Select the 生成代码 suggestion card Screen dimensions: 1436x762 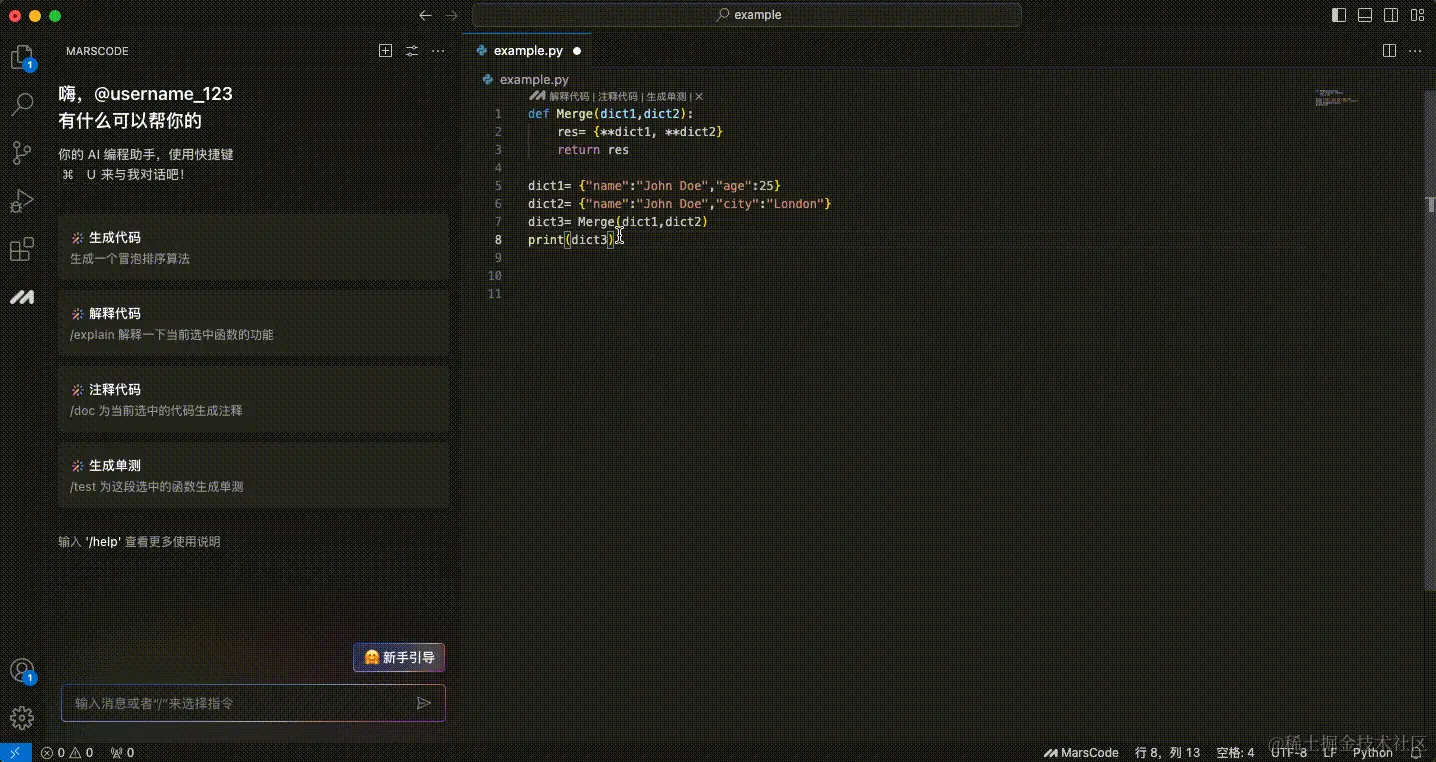coord(253,247)
